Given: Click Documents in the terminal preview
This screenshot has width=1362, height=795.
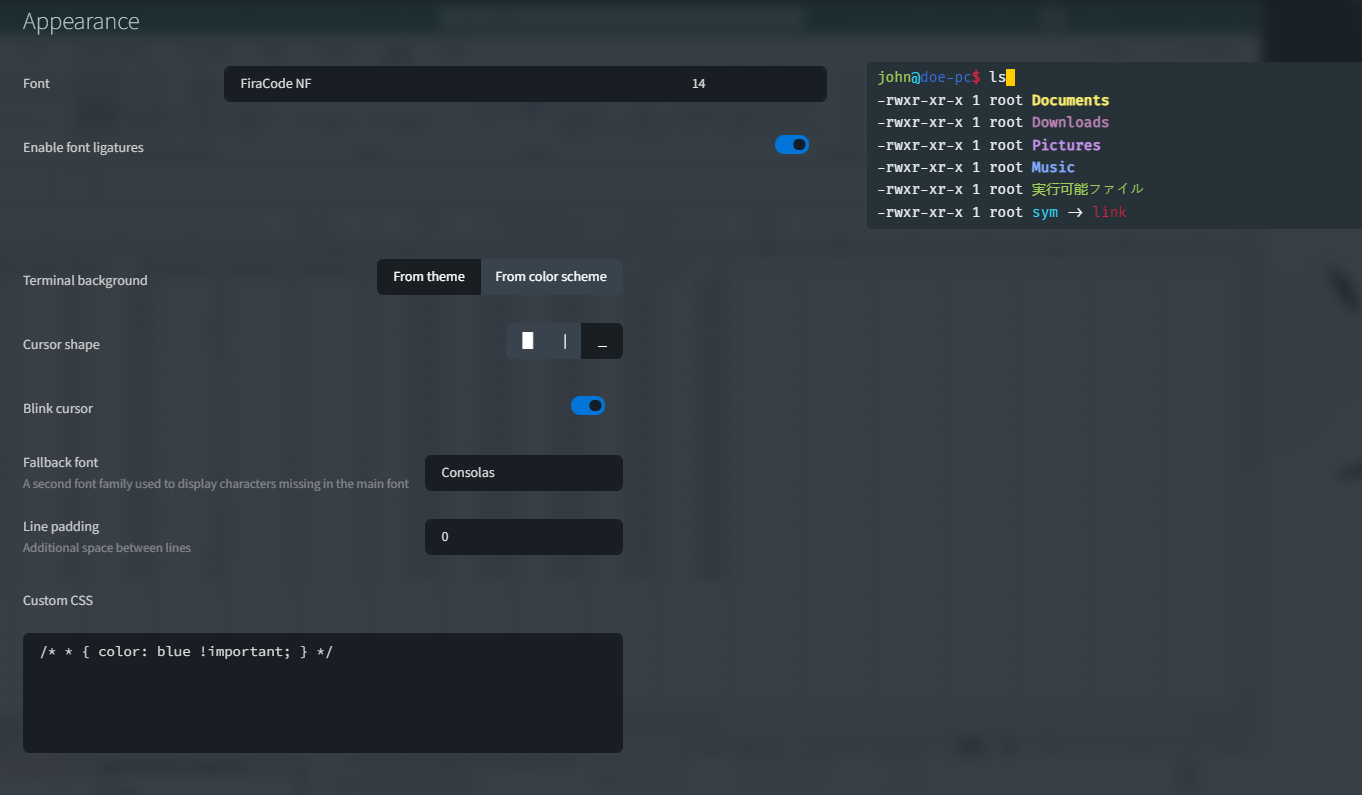Looking at the screenshot, I should point(1070,100).
